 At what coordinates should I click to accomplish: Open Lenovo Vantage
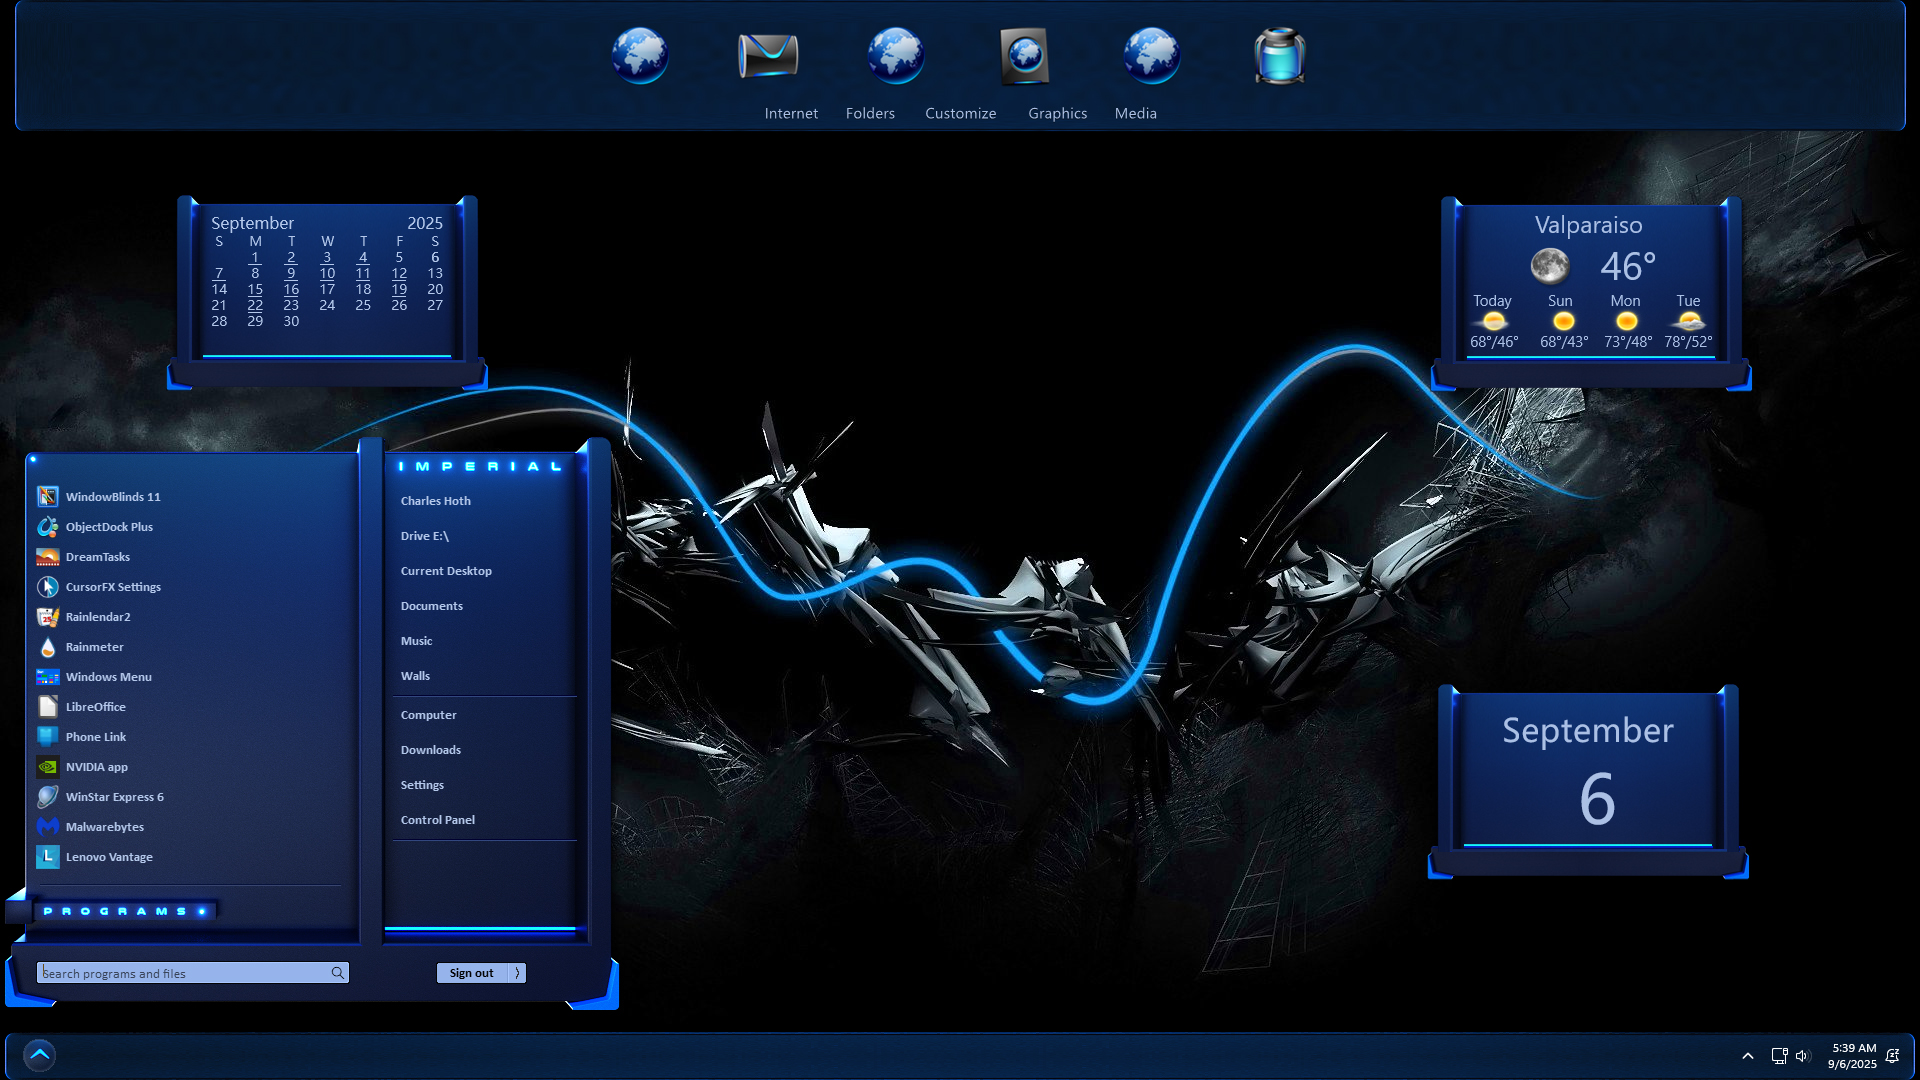[x=108, y=857]
